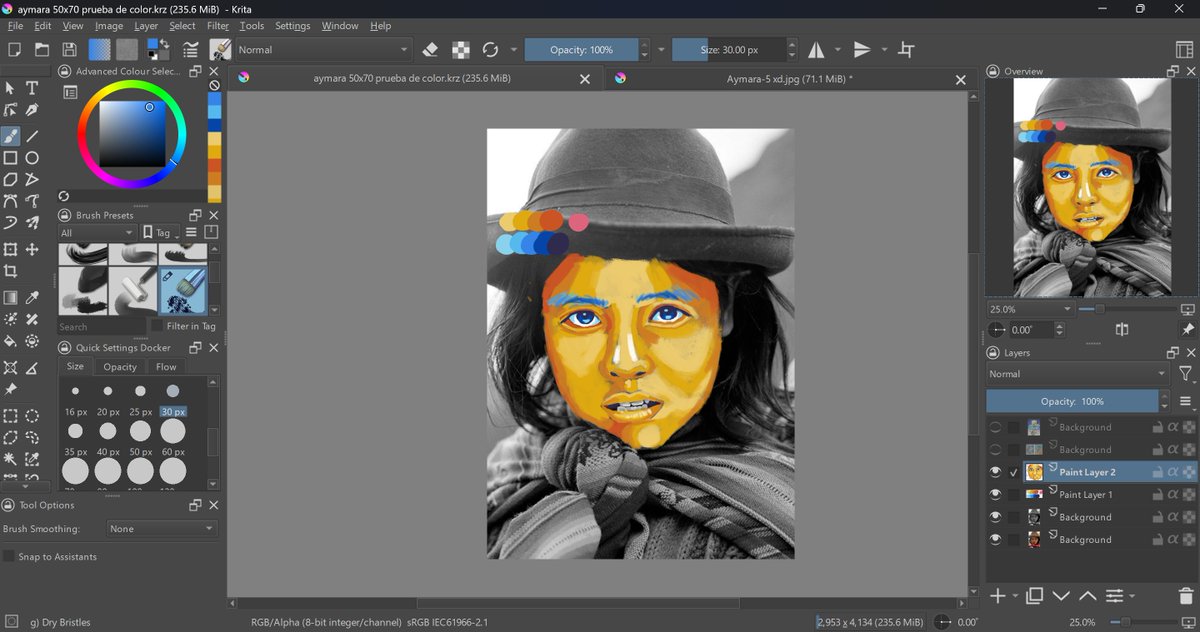Open the brush preset tag filter All dropdown
The image size is (1200, 632).
point(97,233)
